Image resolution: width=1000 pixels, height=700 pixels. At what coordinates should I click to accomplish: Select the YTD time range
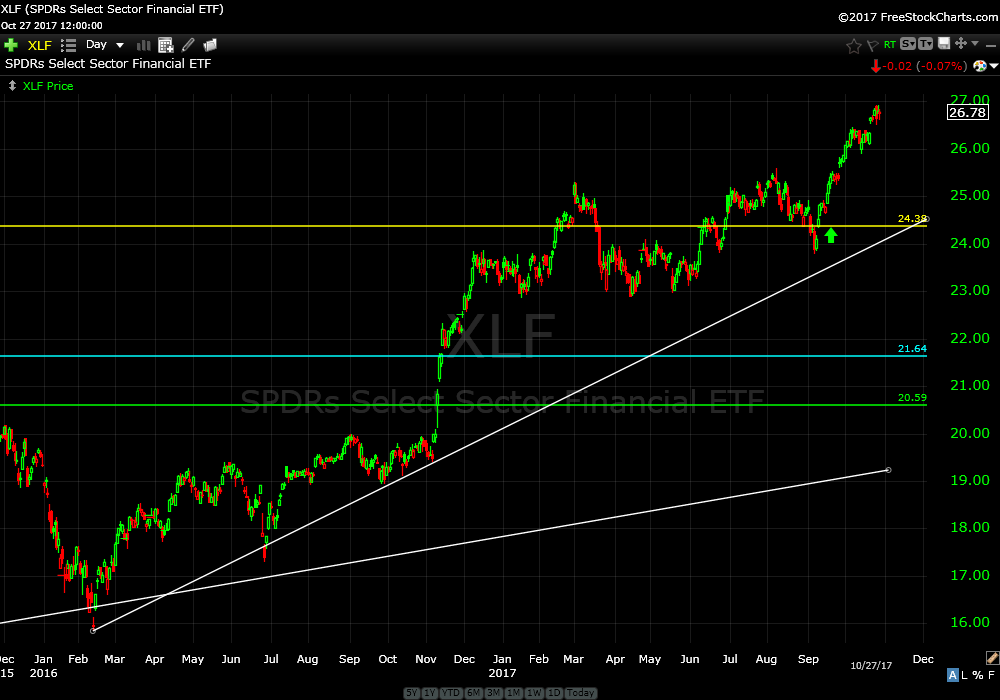[453, 693]
